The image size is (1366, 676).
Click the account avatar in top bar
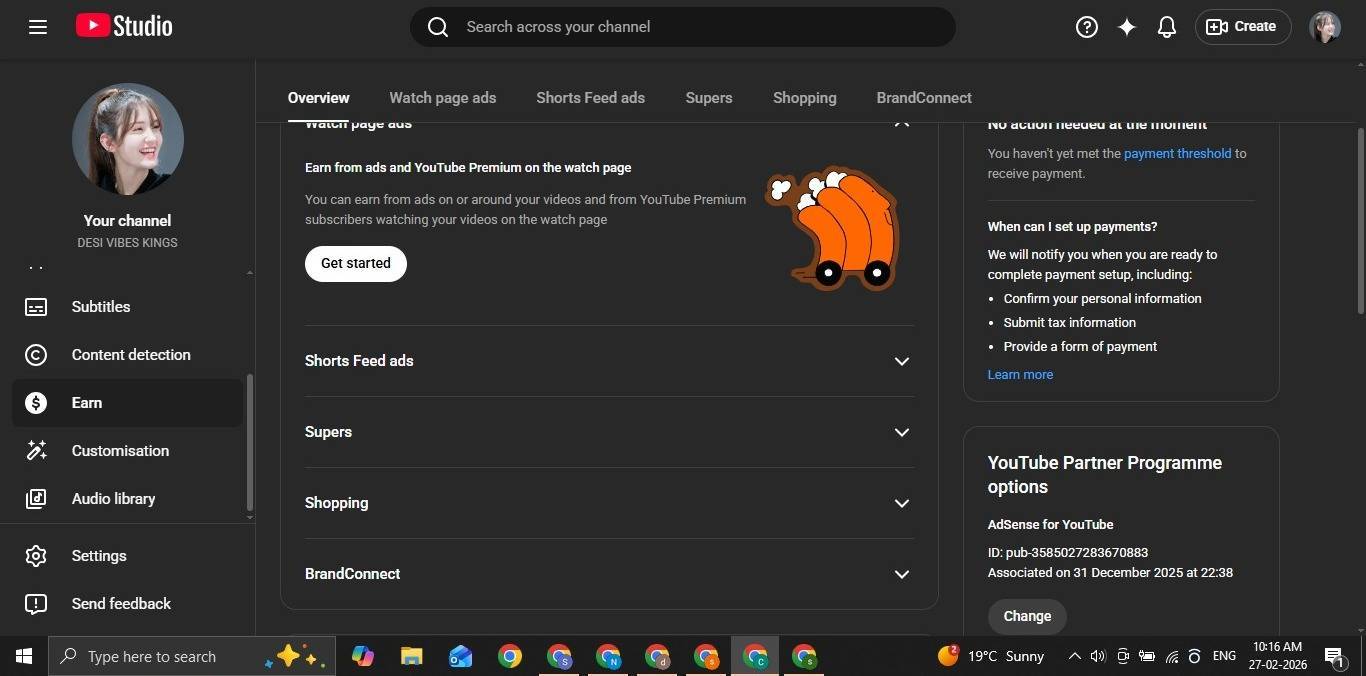pyautogui.click(x=1324, y=27)
